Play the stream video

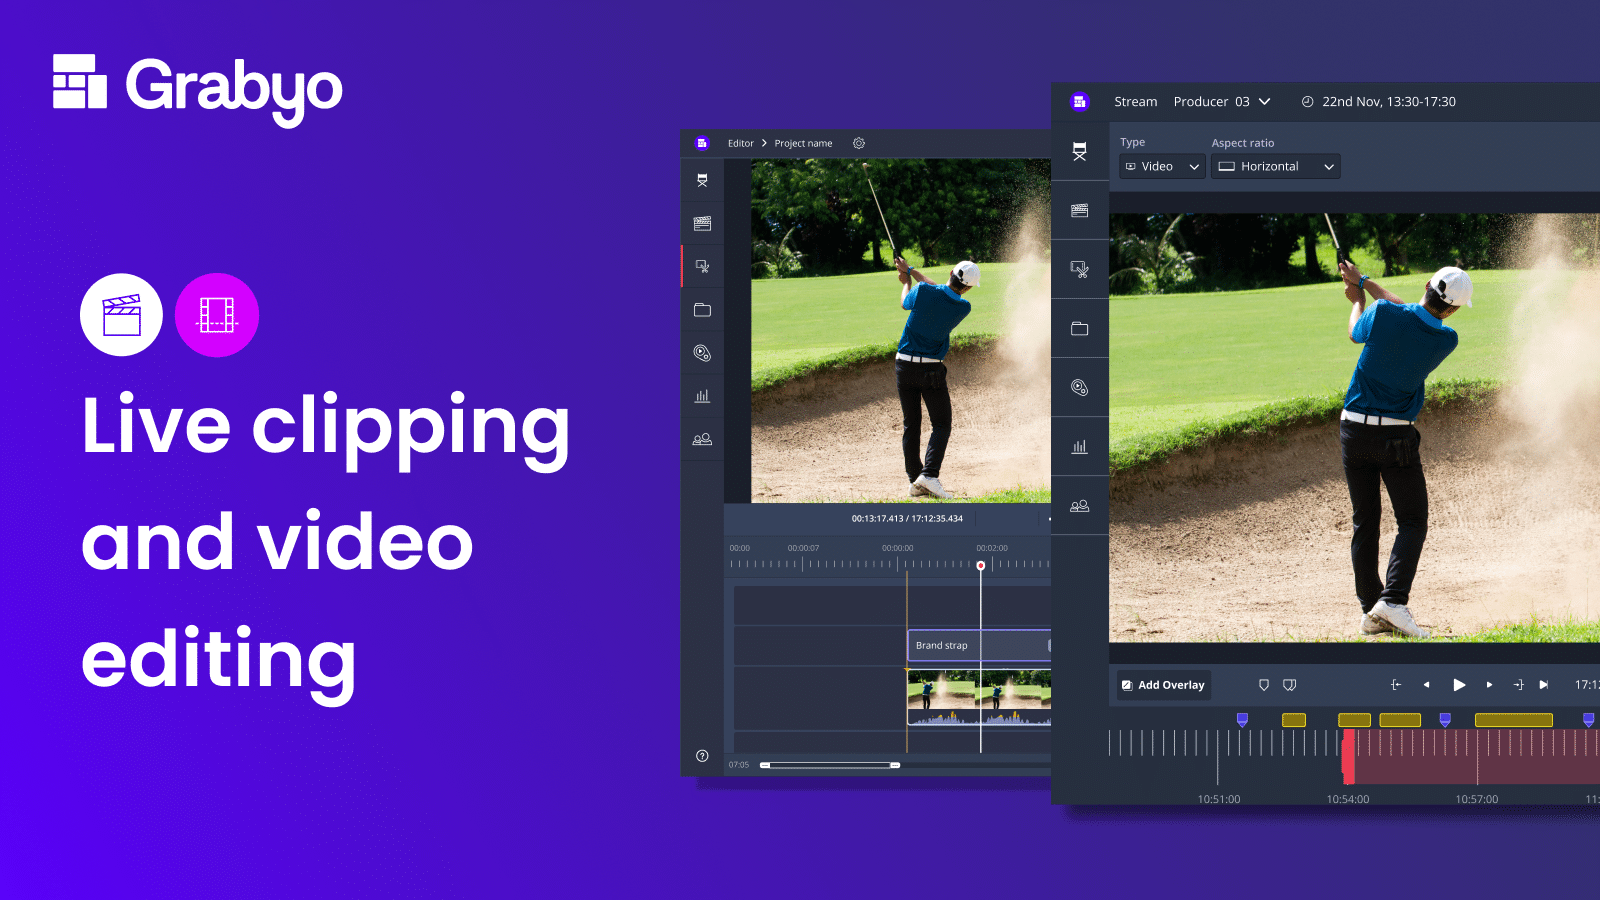pyautogui.click(x=1459, y=685)
